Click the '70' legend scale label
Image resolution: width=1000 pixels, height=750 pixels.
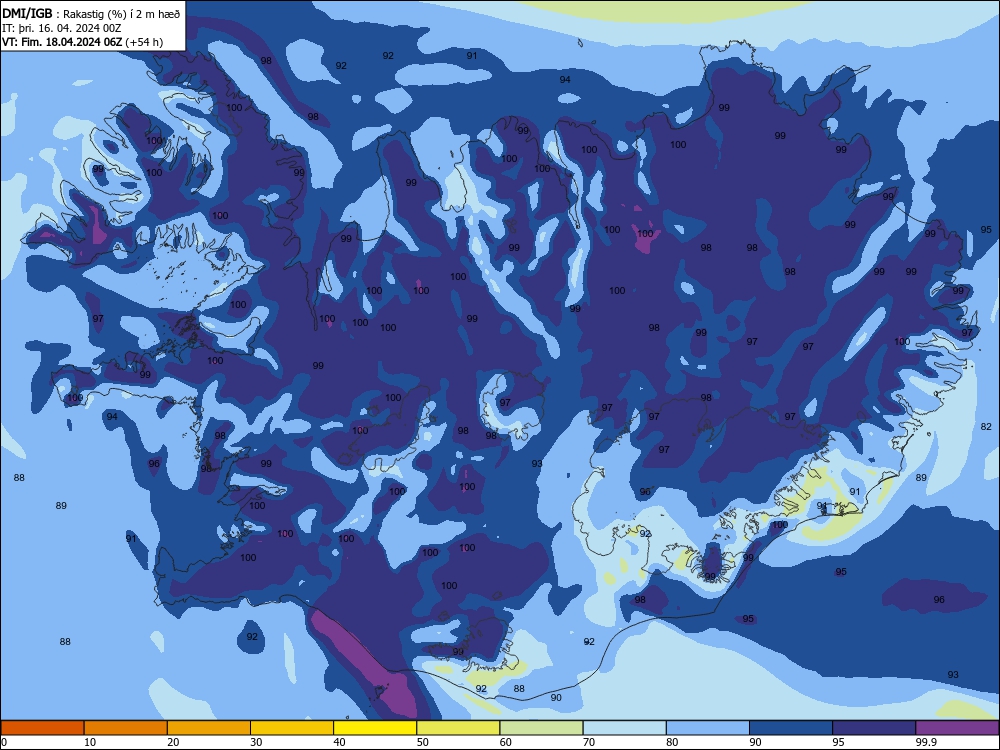pyautogui.click(x=589, y=742)
